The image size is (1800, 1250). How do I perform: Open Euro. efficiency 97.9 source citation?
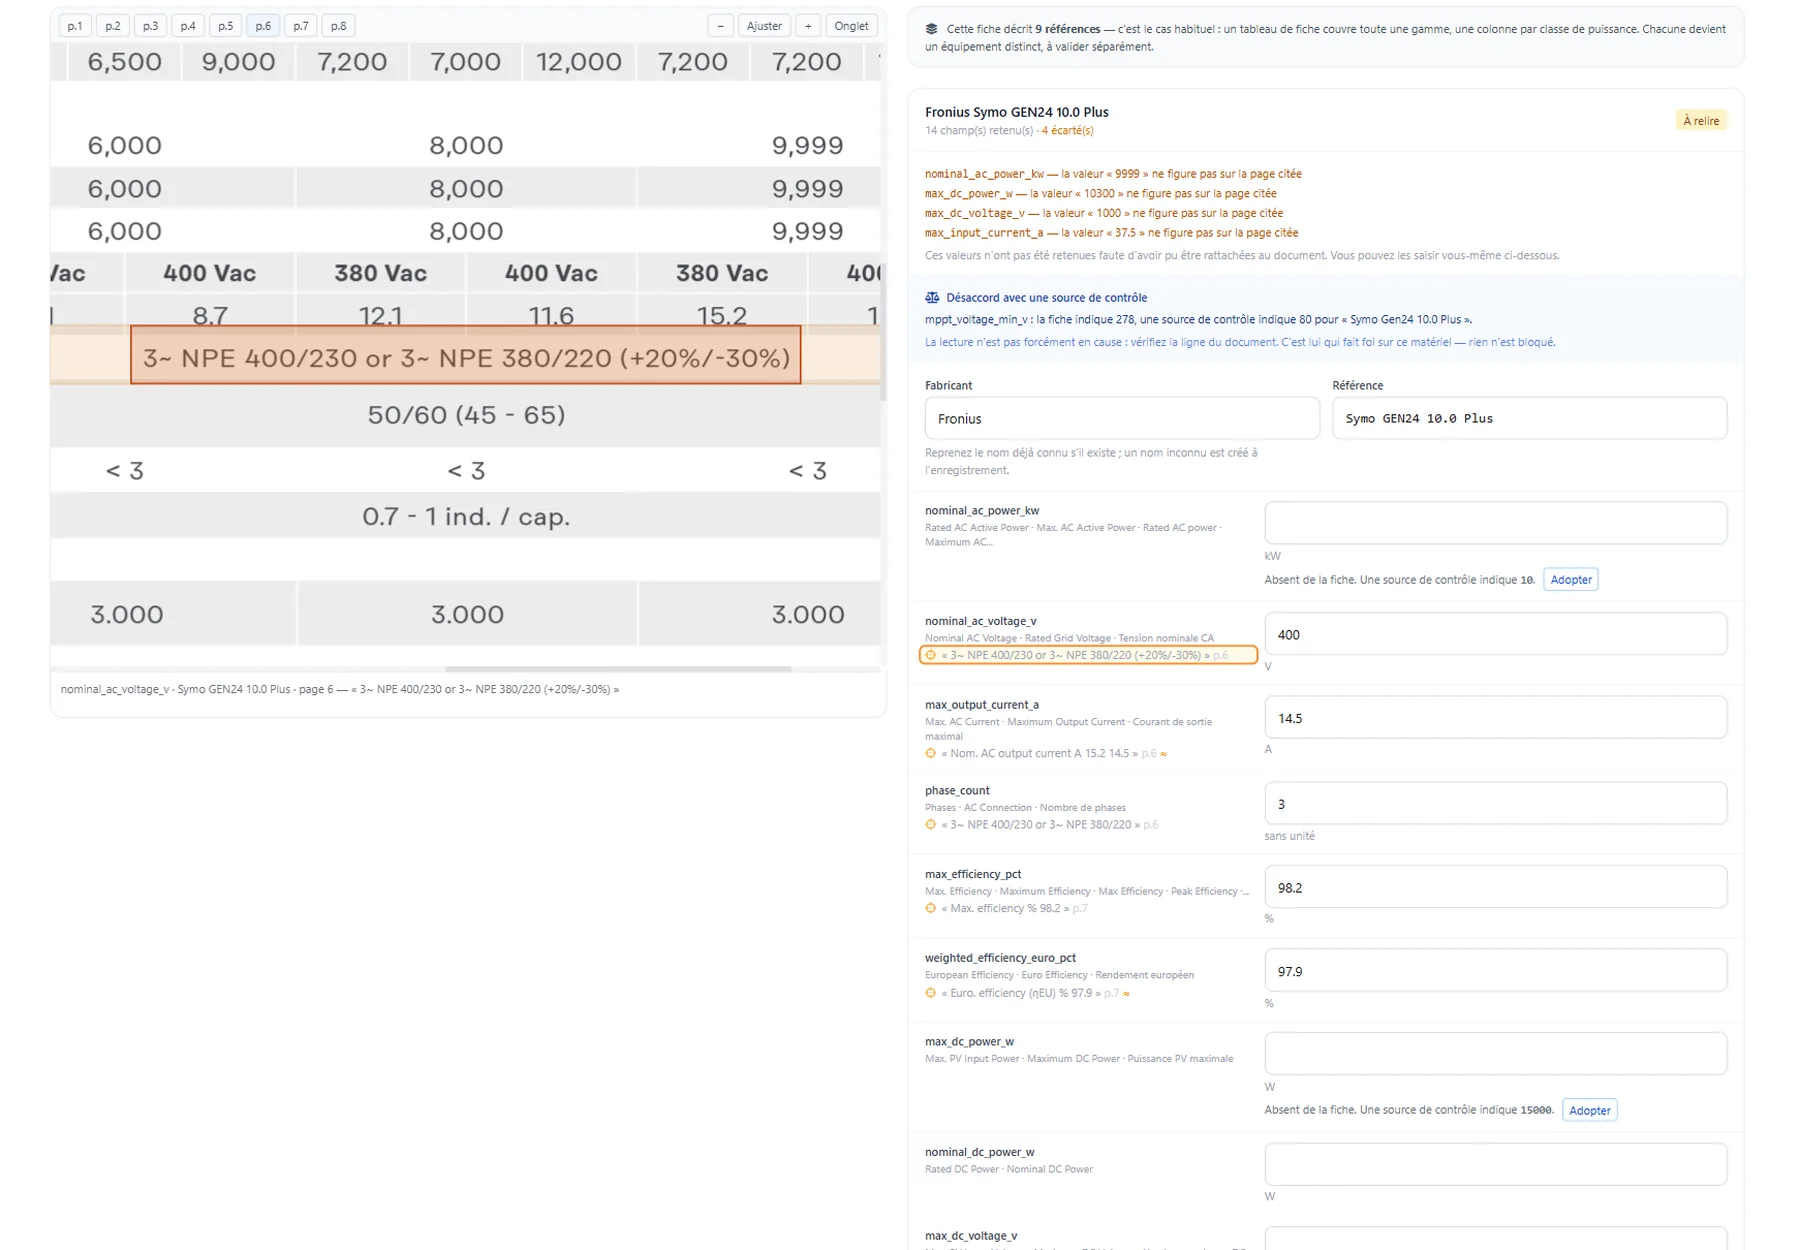(x=1027, y=994)
